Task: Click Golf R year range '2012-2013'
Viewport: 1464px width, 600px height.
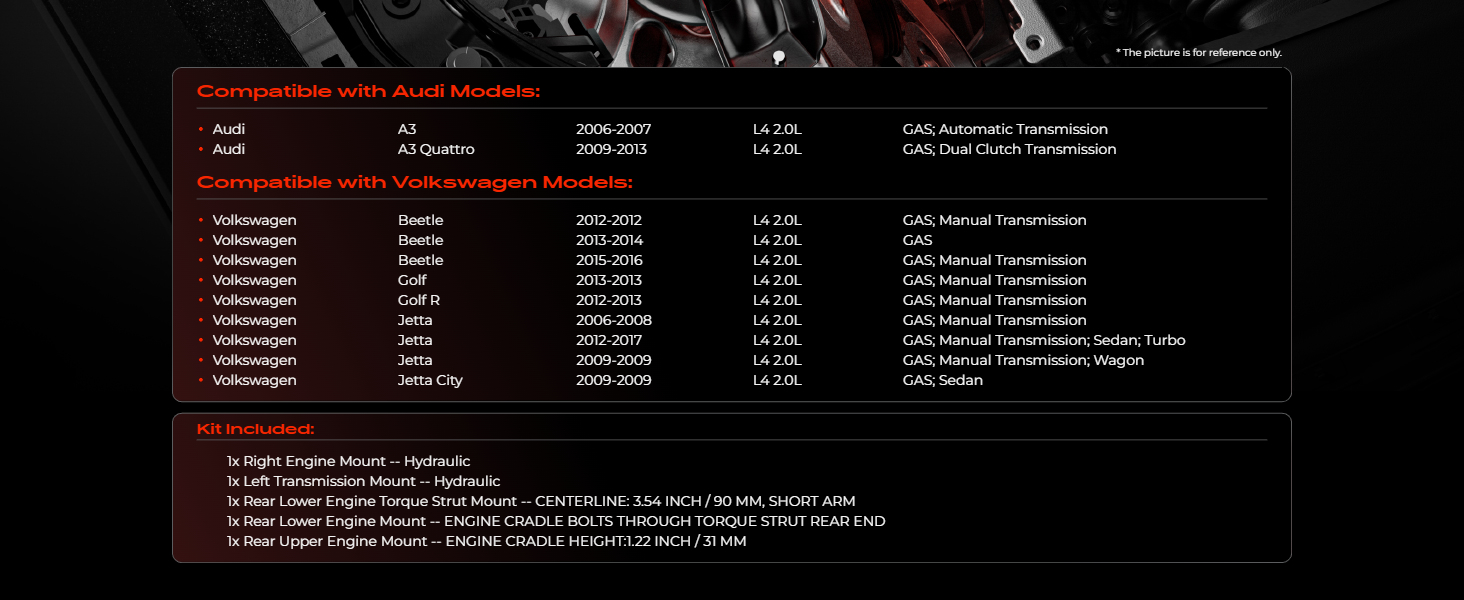Action: pos(609,301)
